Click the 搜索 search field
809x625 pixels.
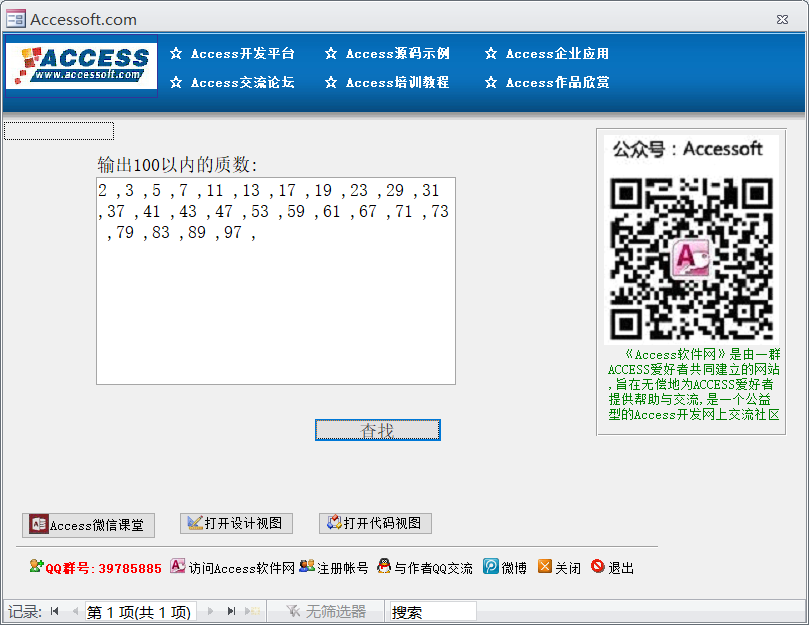click(x=433, y=612)
